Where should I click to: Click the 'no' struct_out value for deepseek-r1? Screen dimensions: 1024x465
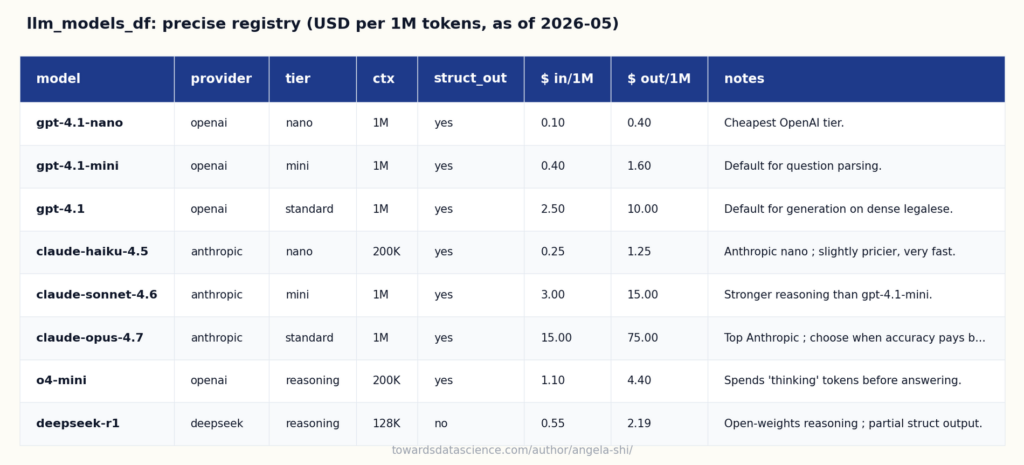click(x=441, y=424)
